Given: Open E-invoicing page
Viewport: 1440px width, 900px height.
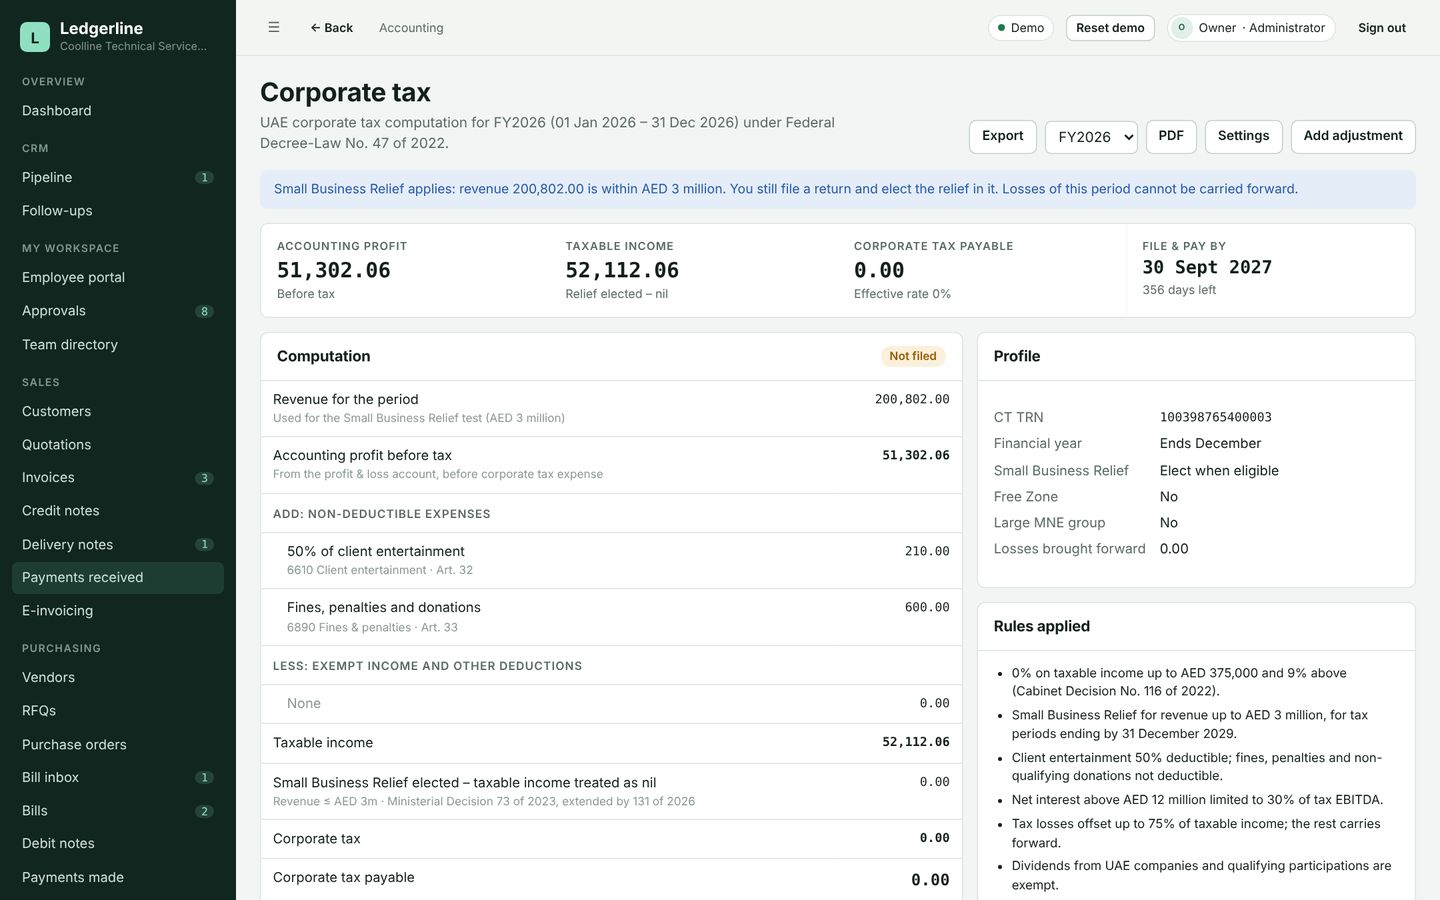Looking at the screenshot, I should [x=118, y=611].
